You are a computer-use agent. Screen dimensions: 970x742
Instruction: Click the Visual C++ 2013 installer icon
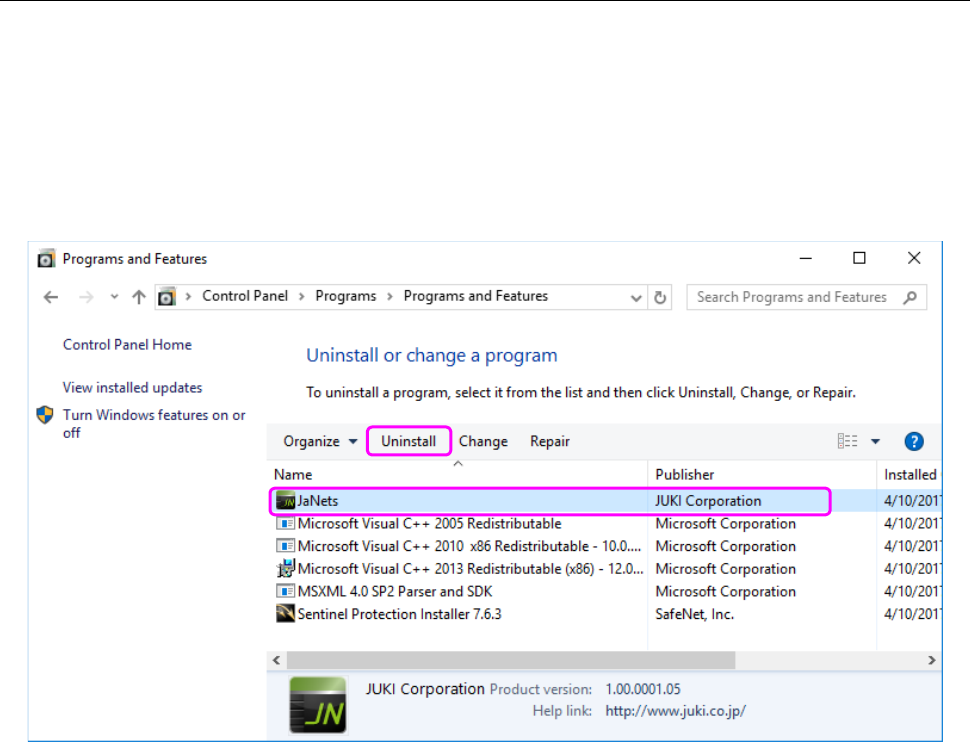pos(285,568)
